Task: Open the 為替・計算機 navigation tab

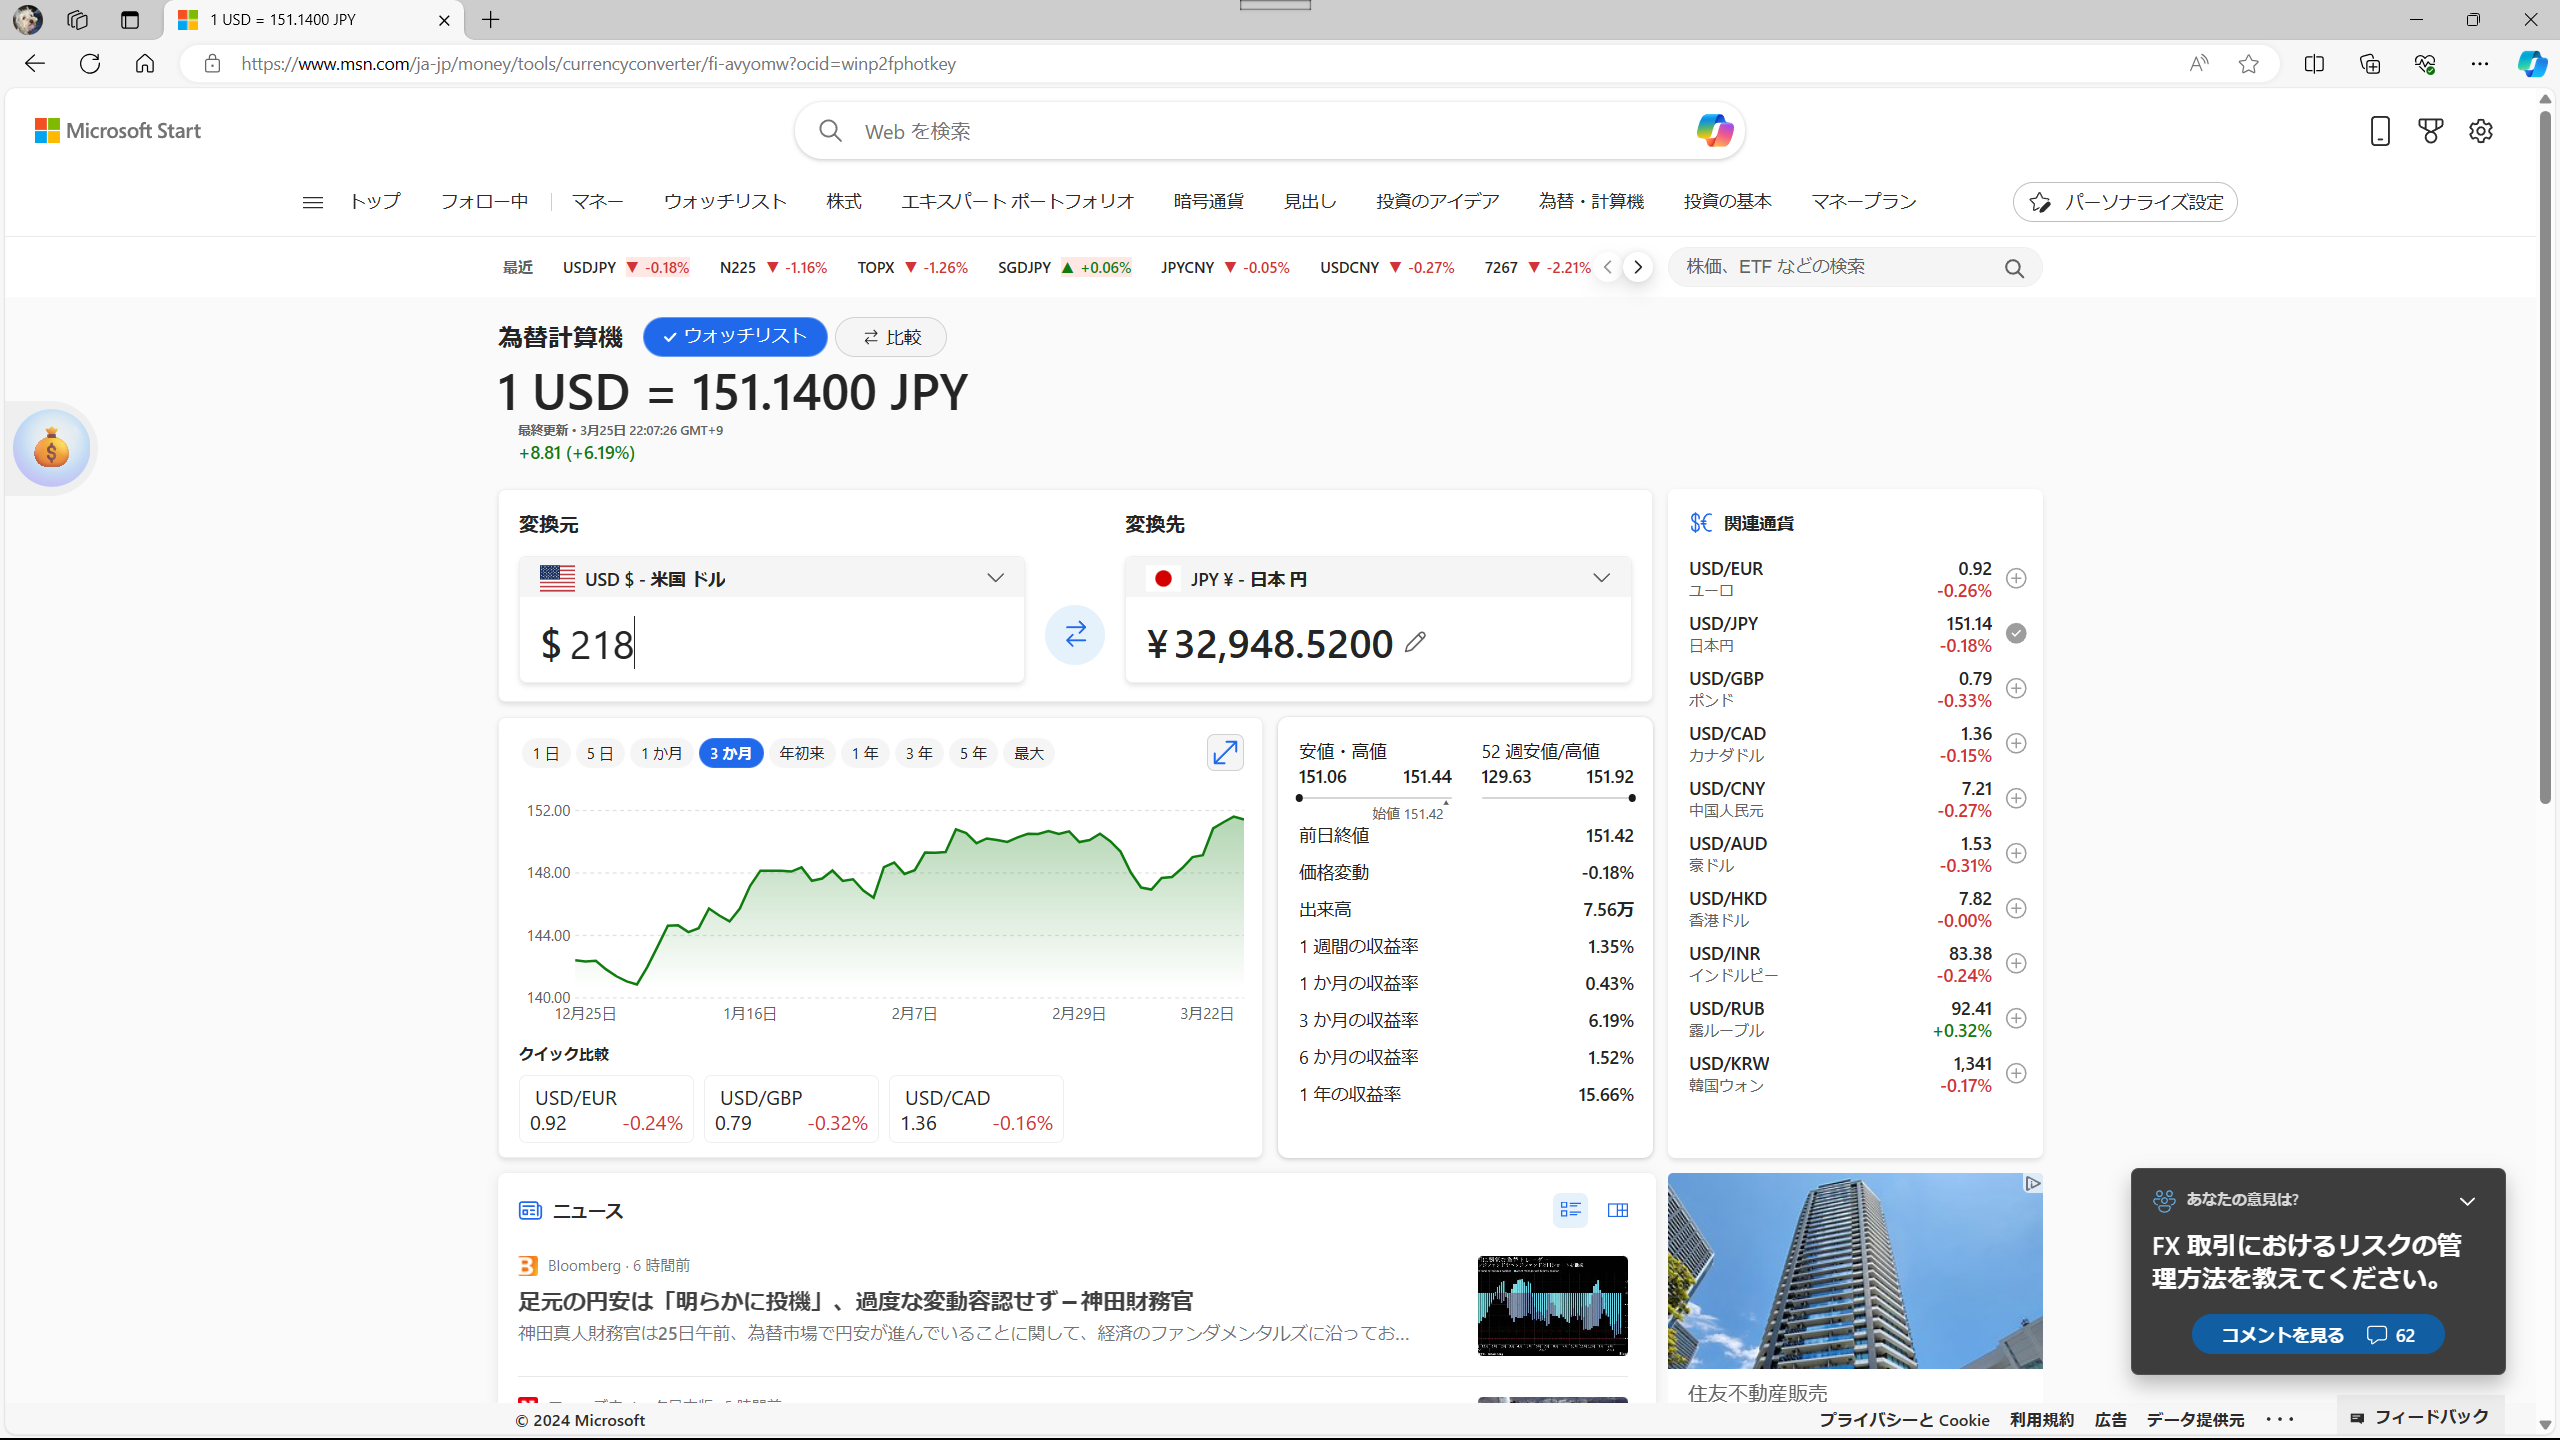Action: pyautogui.click(x=1591, y=202)
